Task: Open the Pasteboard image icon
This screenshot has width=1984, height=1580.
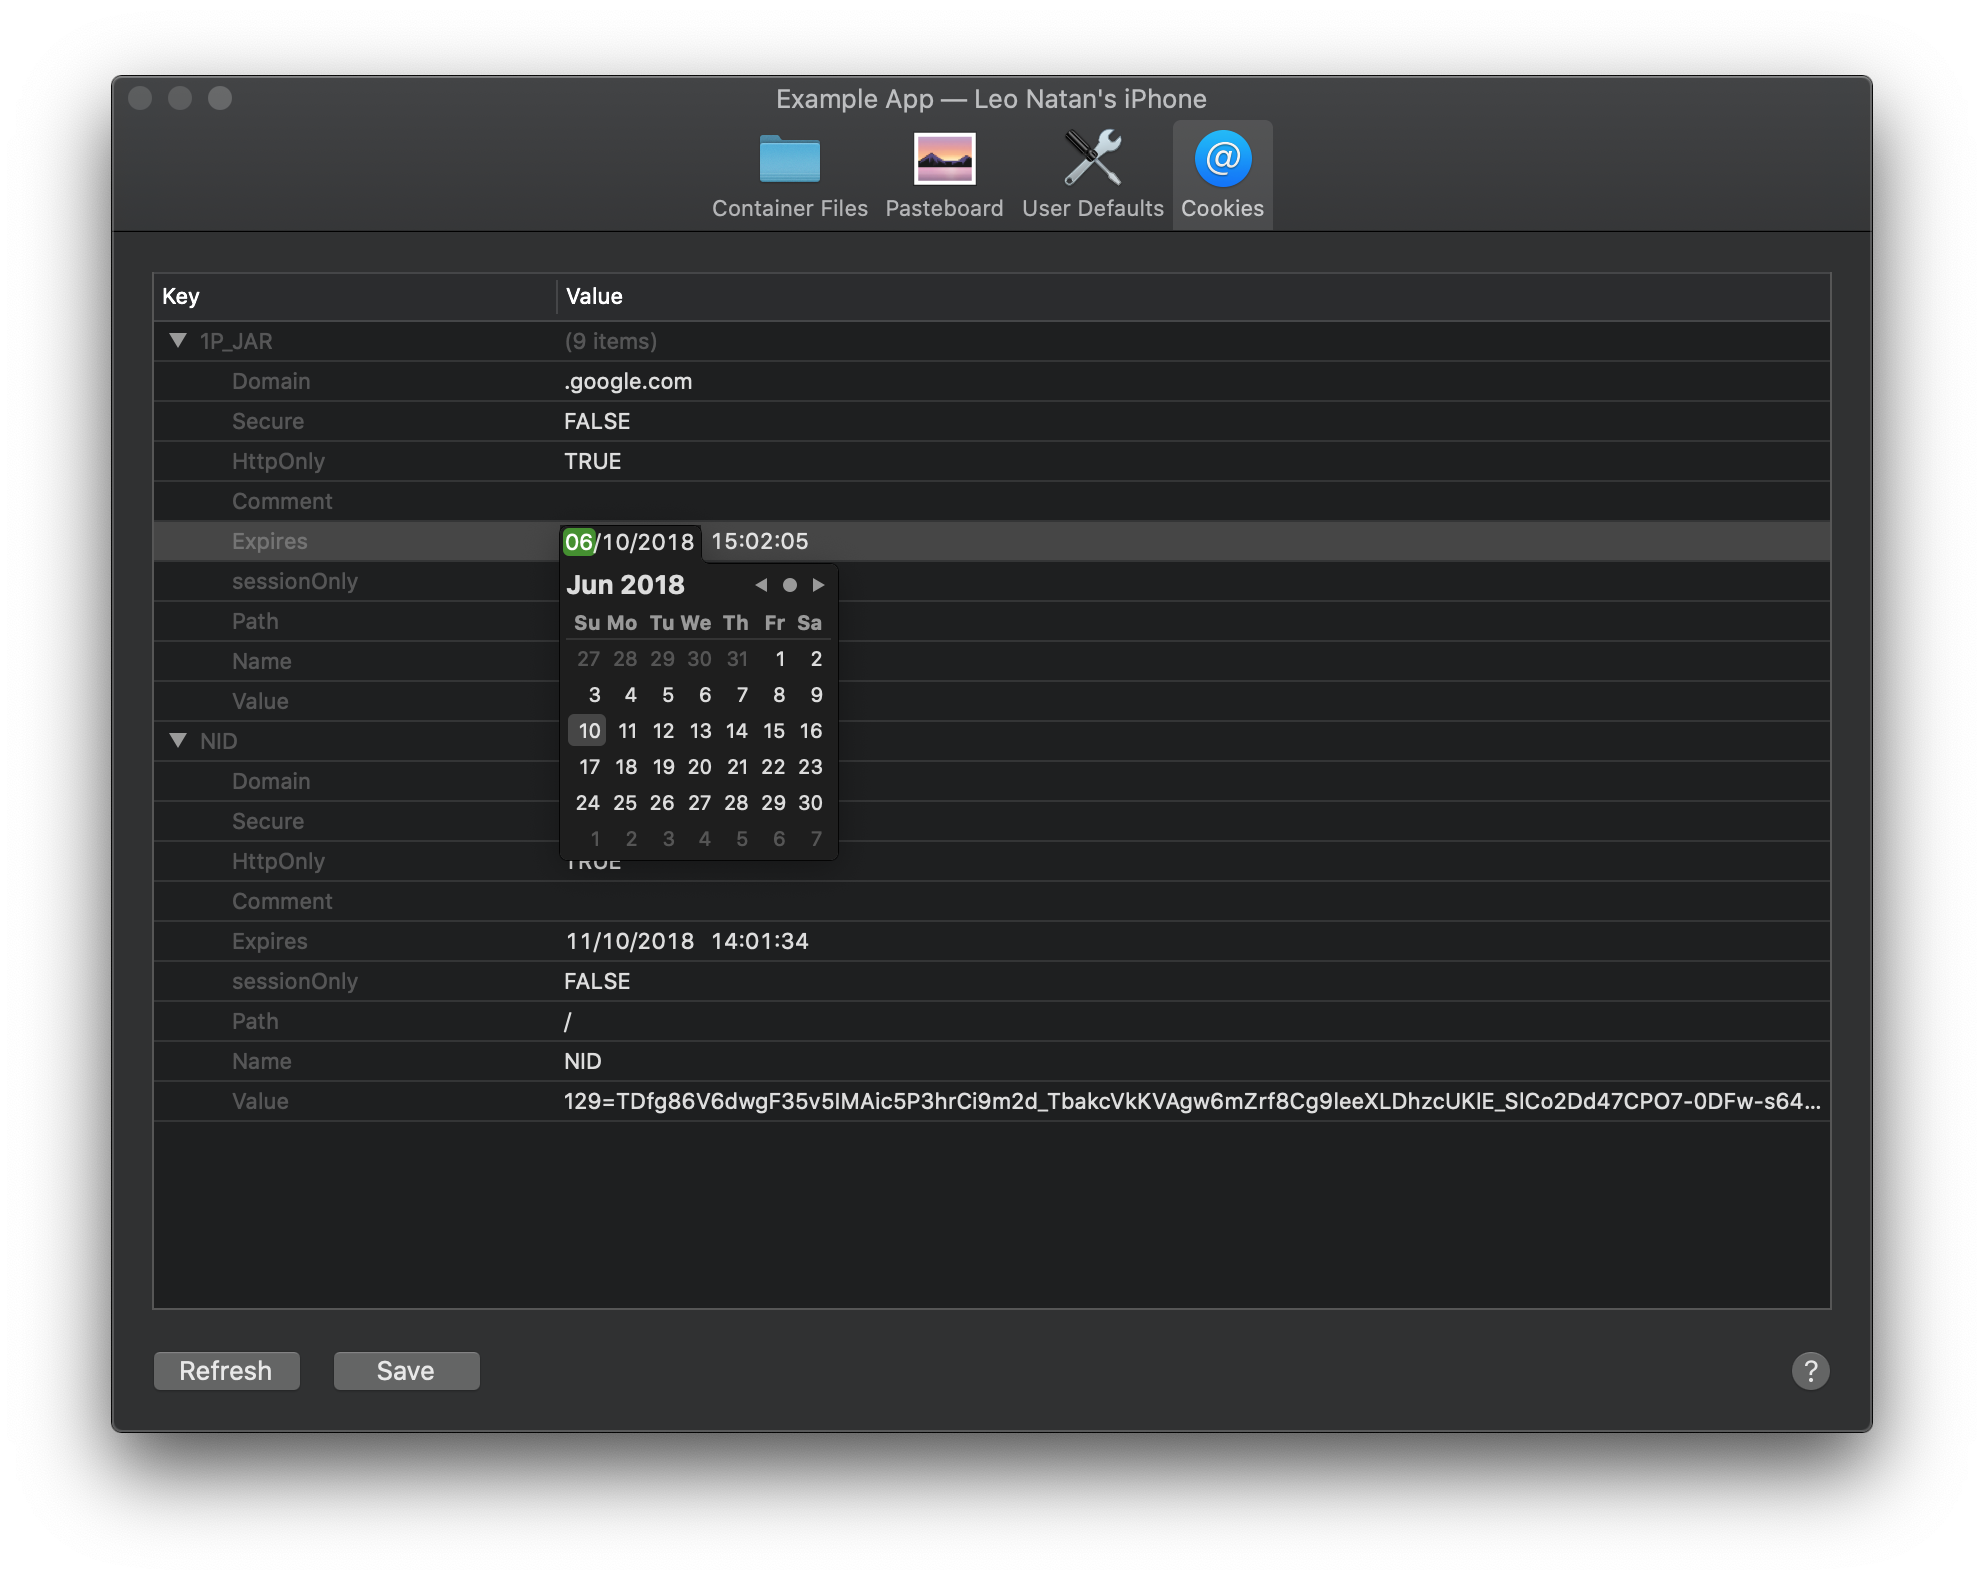Action: [x=944, y=160]
